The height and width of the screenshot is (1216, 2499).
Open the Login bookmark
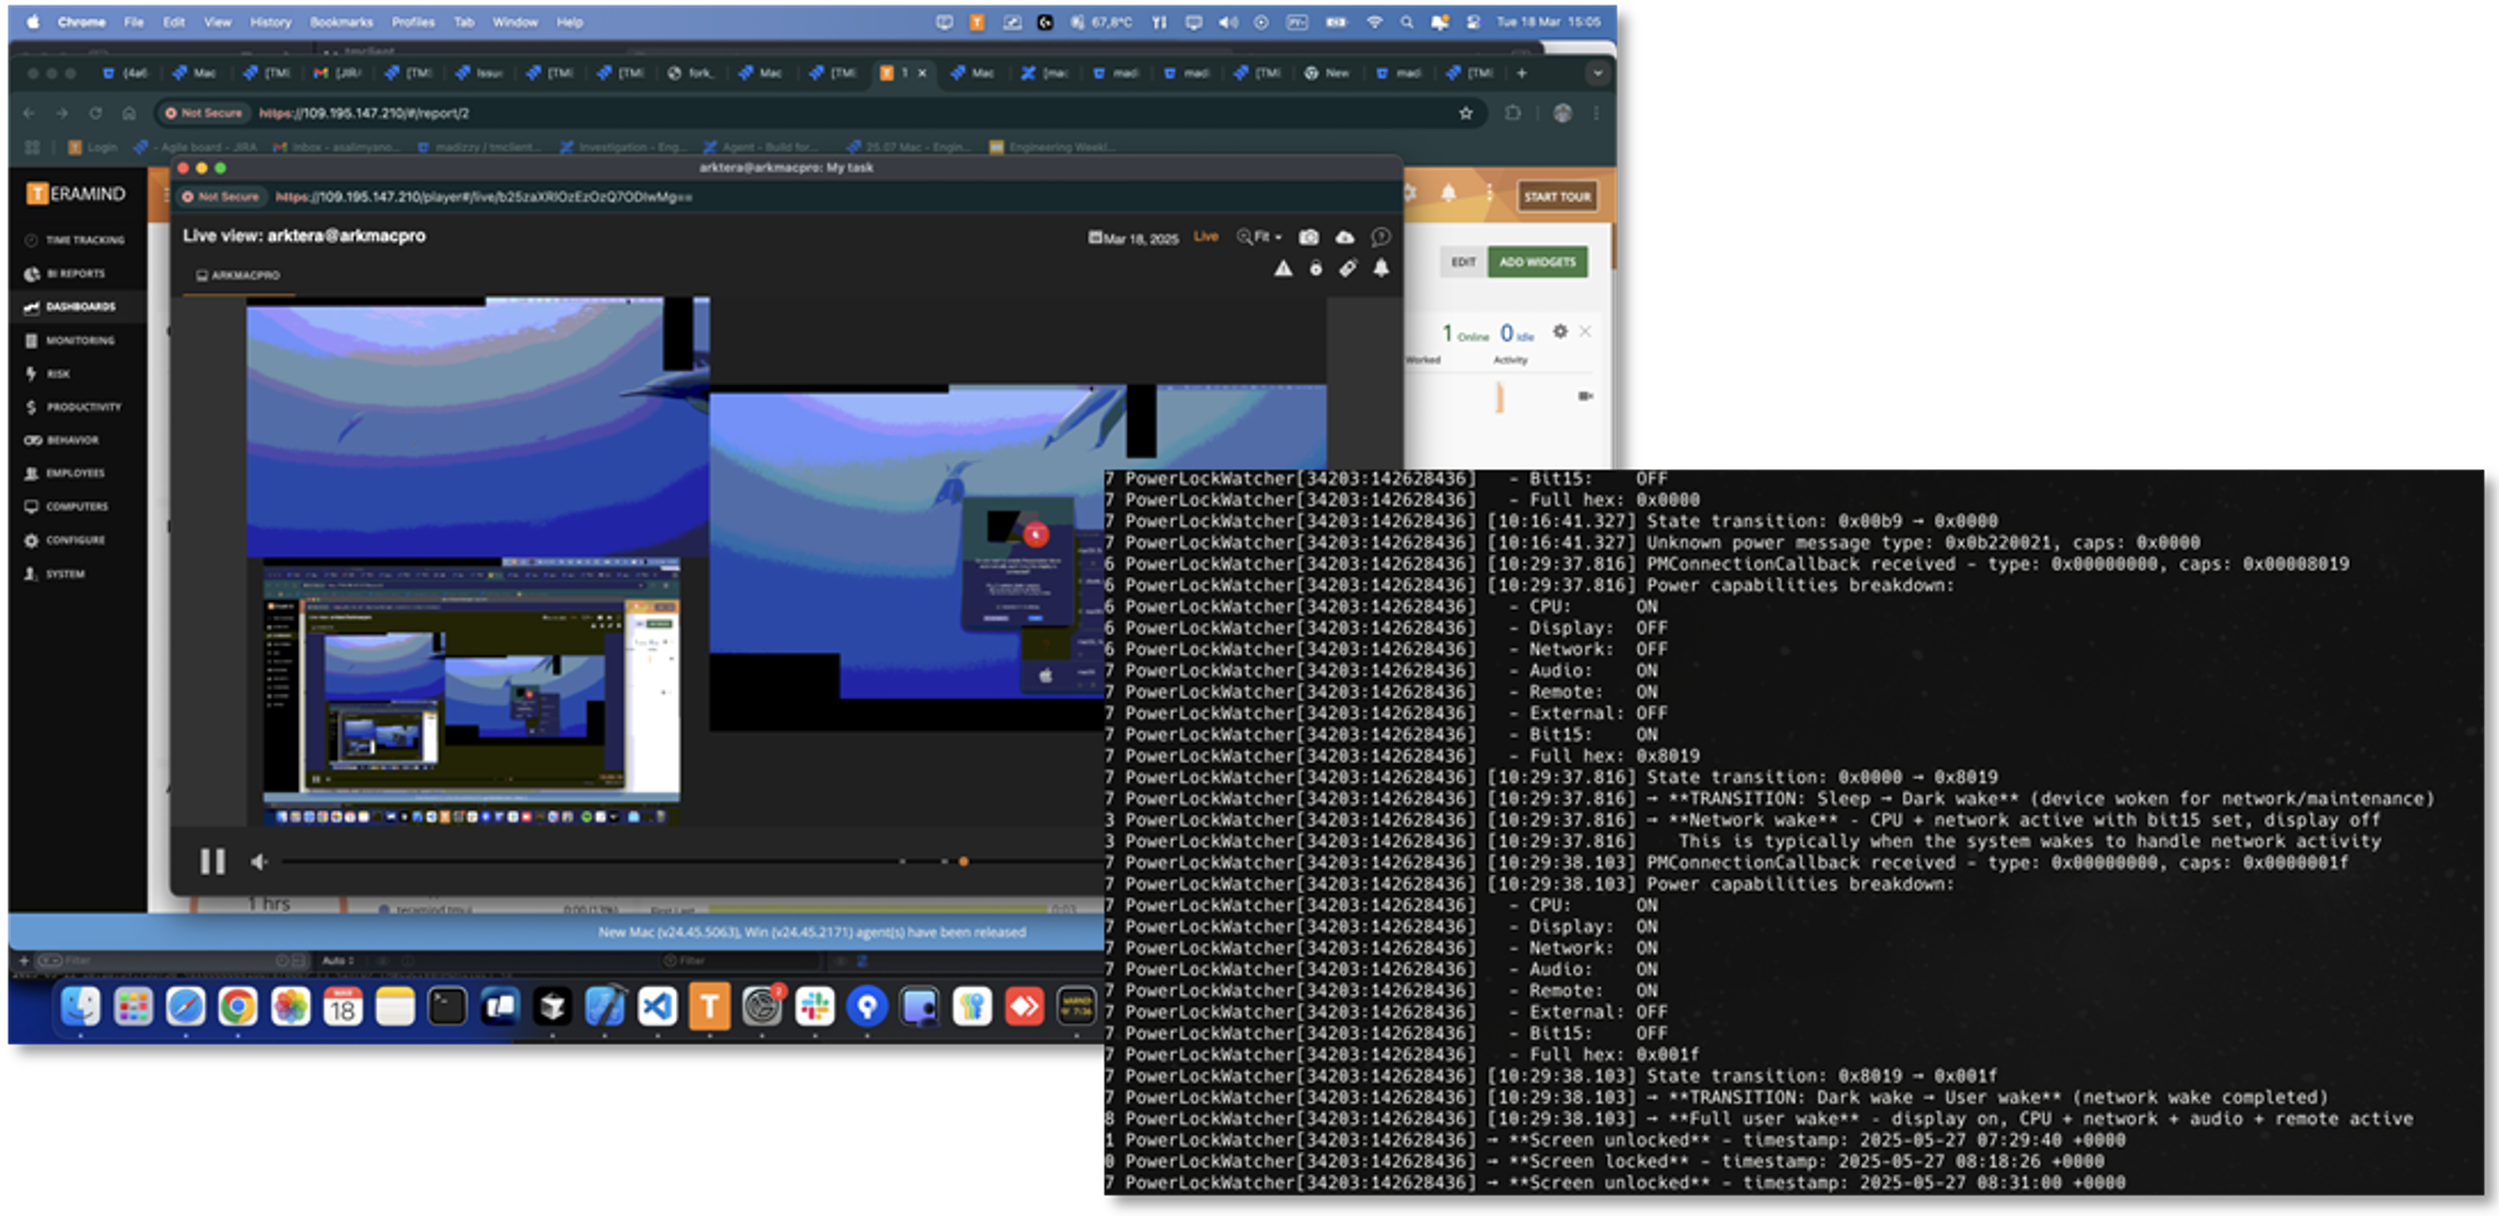click(x=93, y=147)
